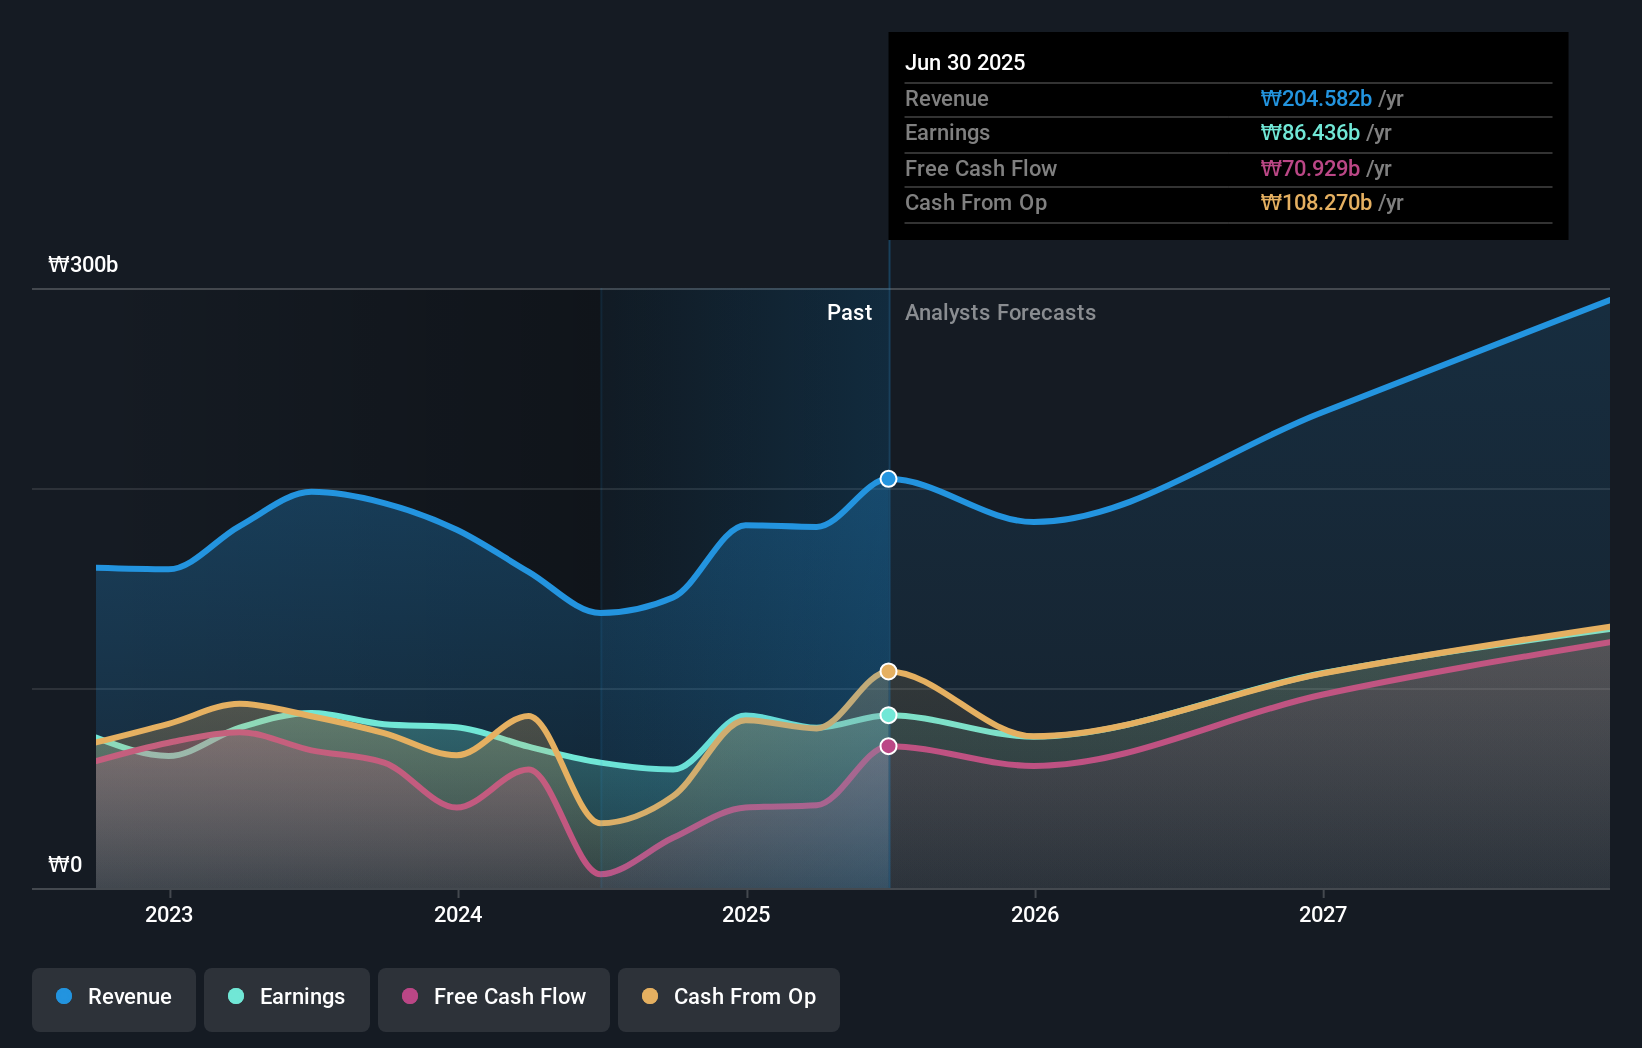This screenshot has height=1048, width=1642.
Task: Toggle the Earnings series visibility
Action: point(287,997)
